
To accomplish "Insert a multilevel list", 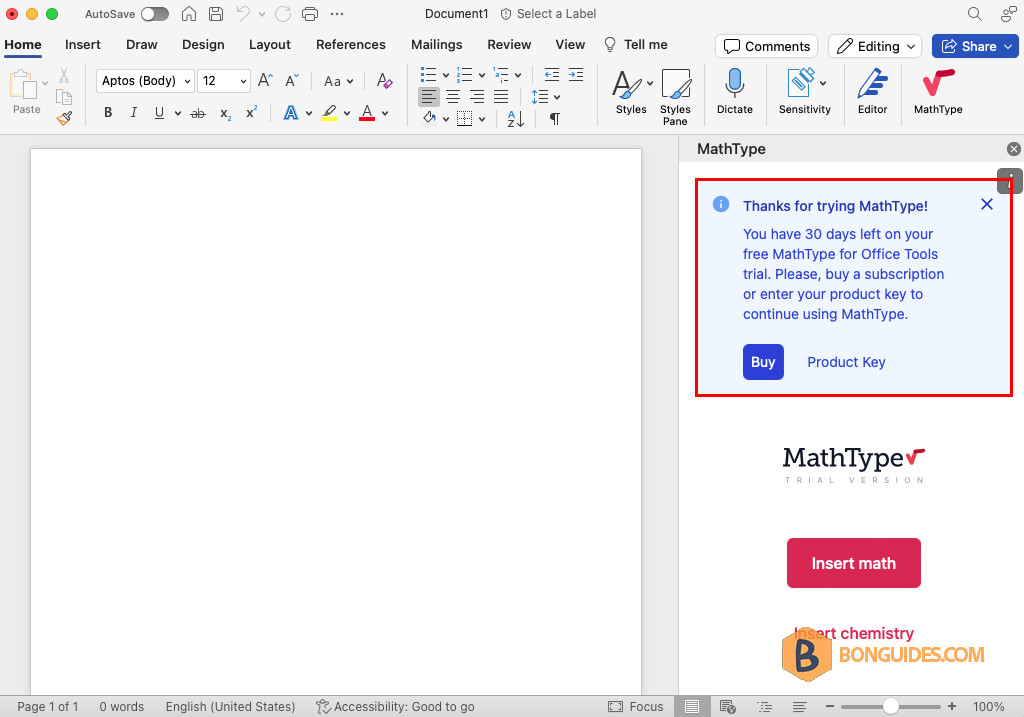I will coord(501,74).
